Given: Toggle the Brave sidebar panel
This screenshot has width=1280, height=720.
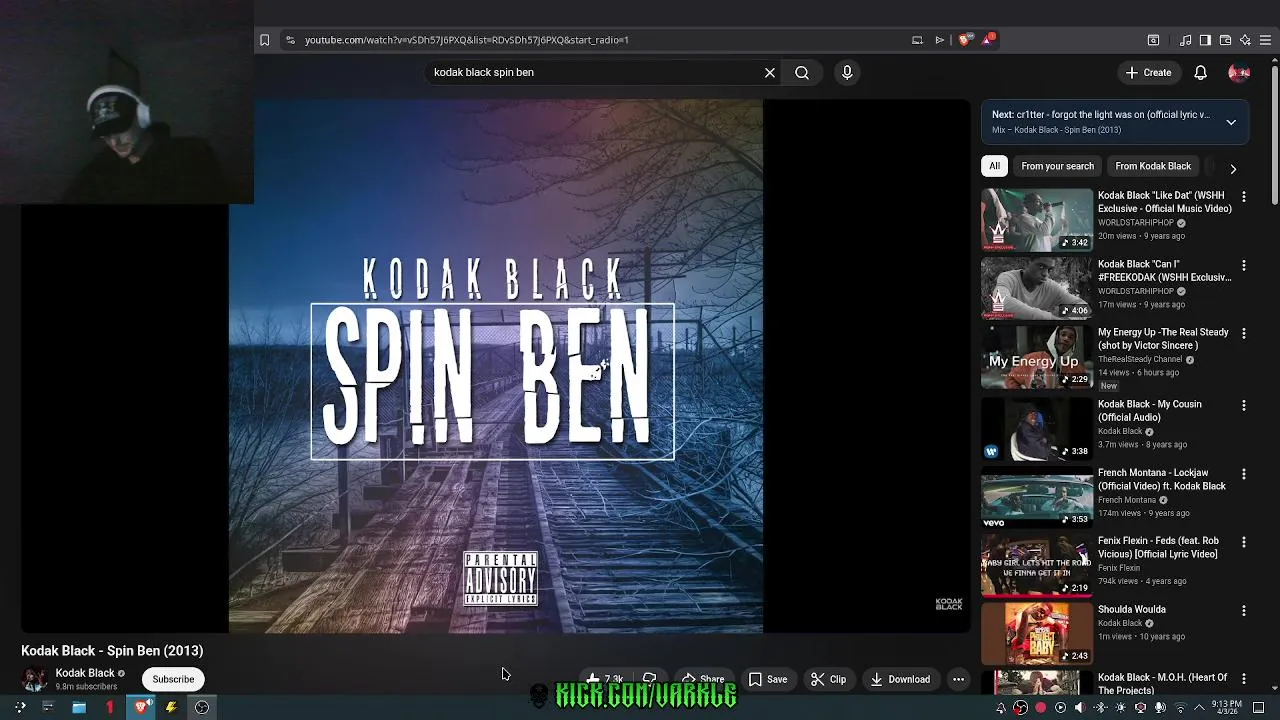Looking at the screenshot, I should [1205, 40].
